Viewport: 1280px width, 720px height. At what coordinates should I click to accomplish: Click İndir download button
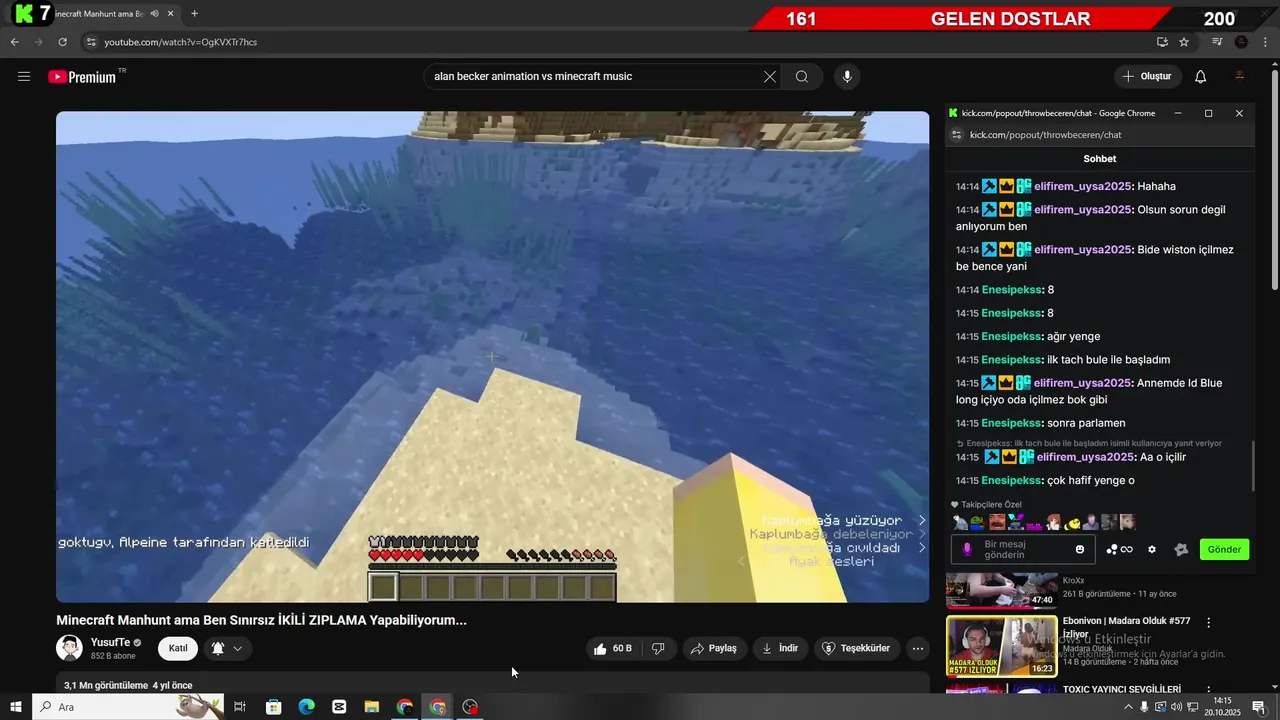(x=780, y=648)
